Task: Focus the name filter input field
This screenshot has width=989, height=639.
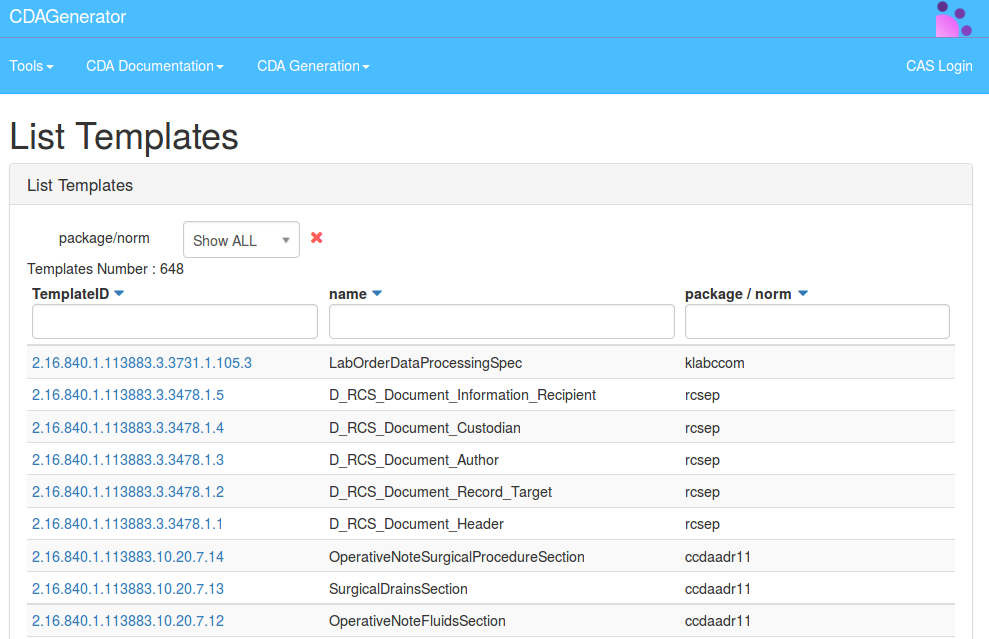Action: [501, 322]
